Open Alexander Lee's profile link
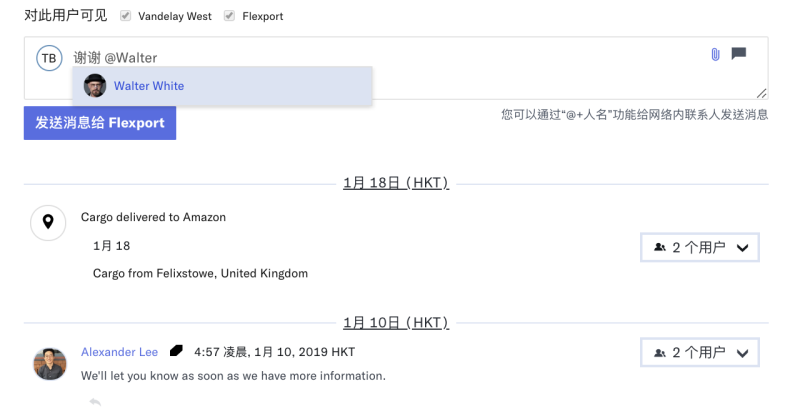 point(119,352)
